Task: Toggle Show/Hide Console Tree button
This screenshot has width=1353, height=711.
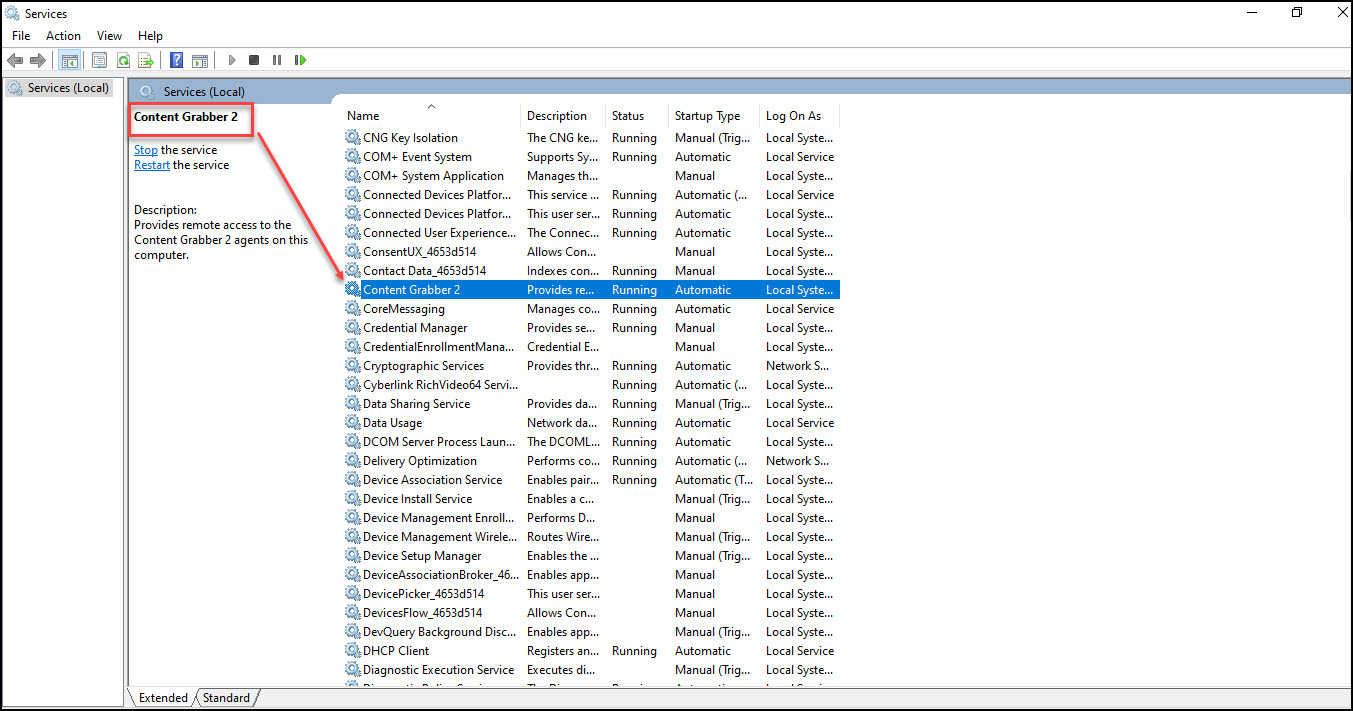Action: tap(70, 60)
